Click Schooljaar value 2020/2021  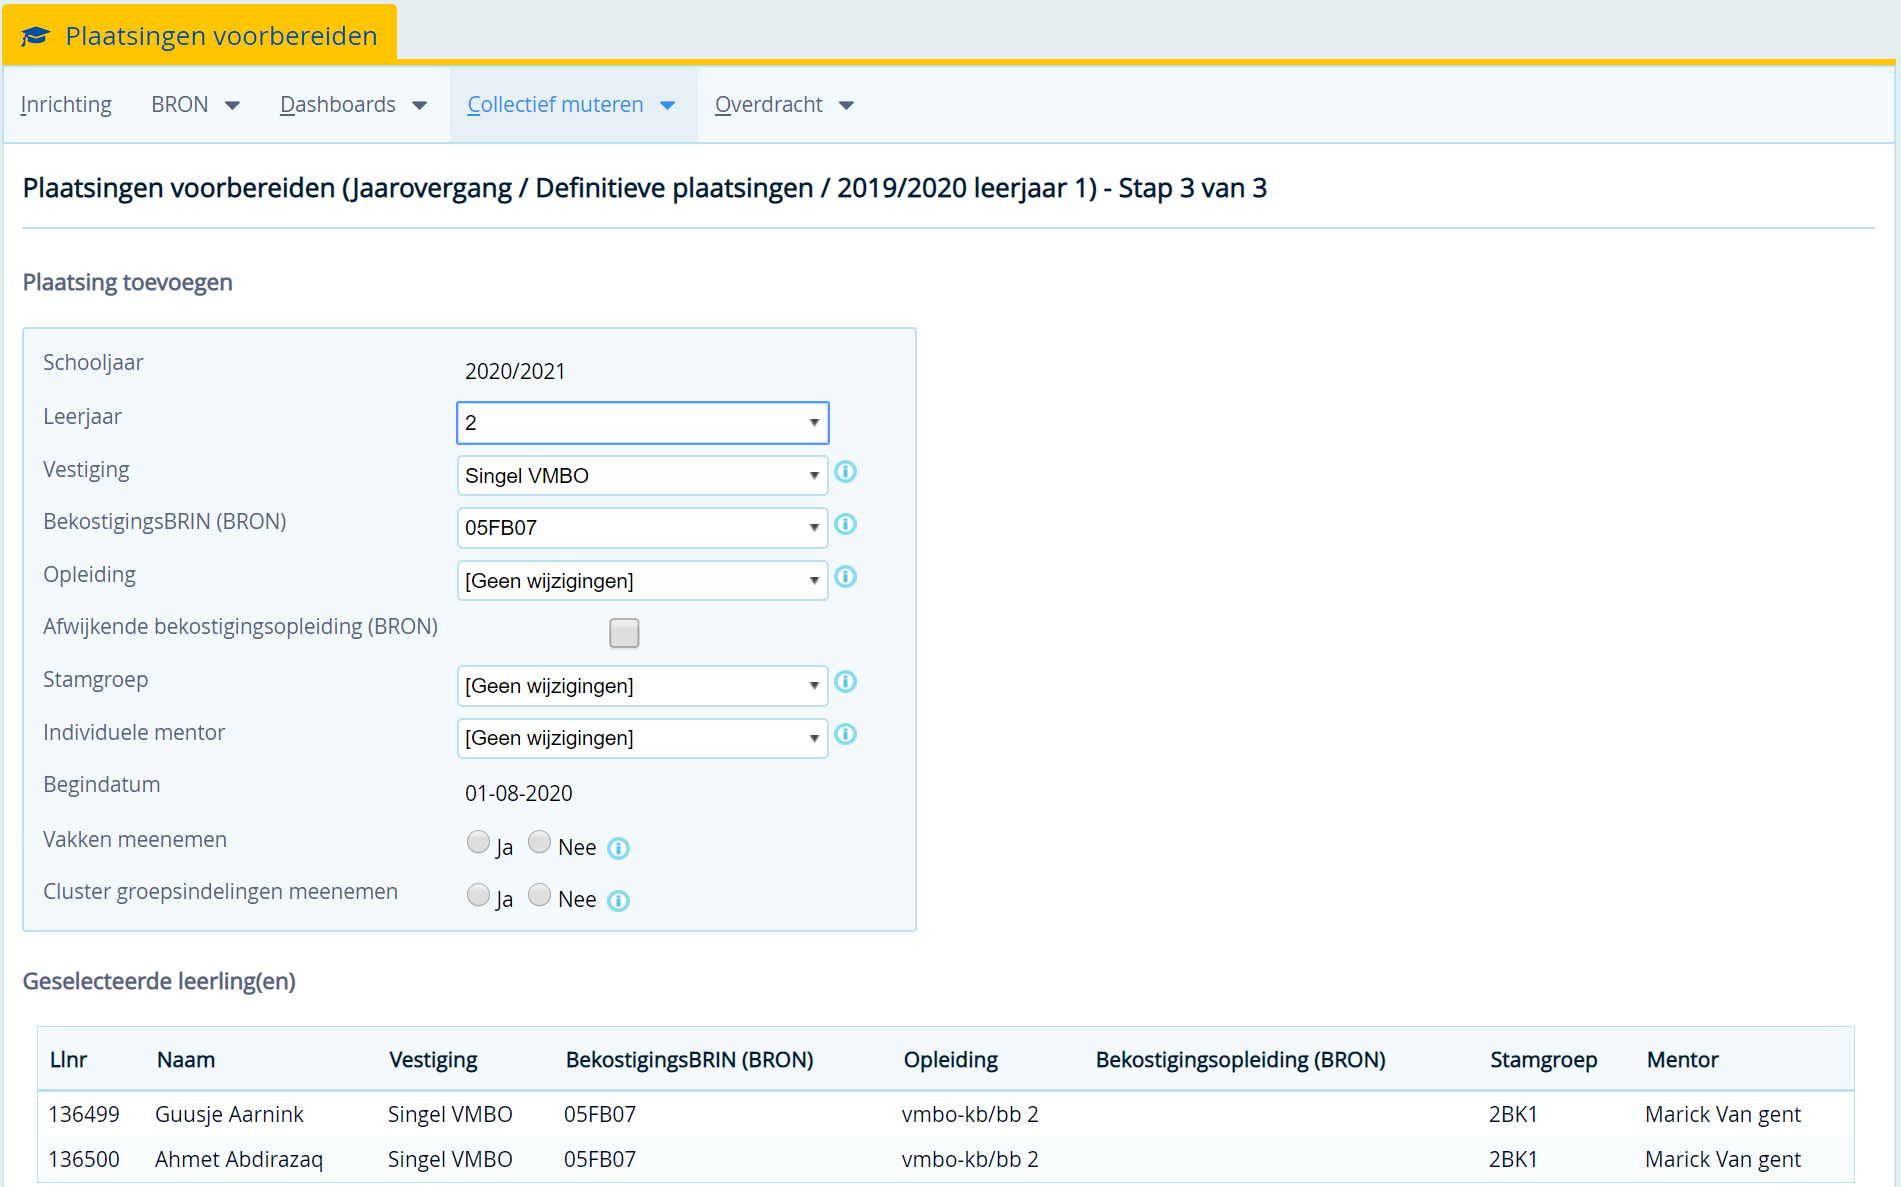[515, 372]
